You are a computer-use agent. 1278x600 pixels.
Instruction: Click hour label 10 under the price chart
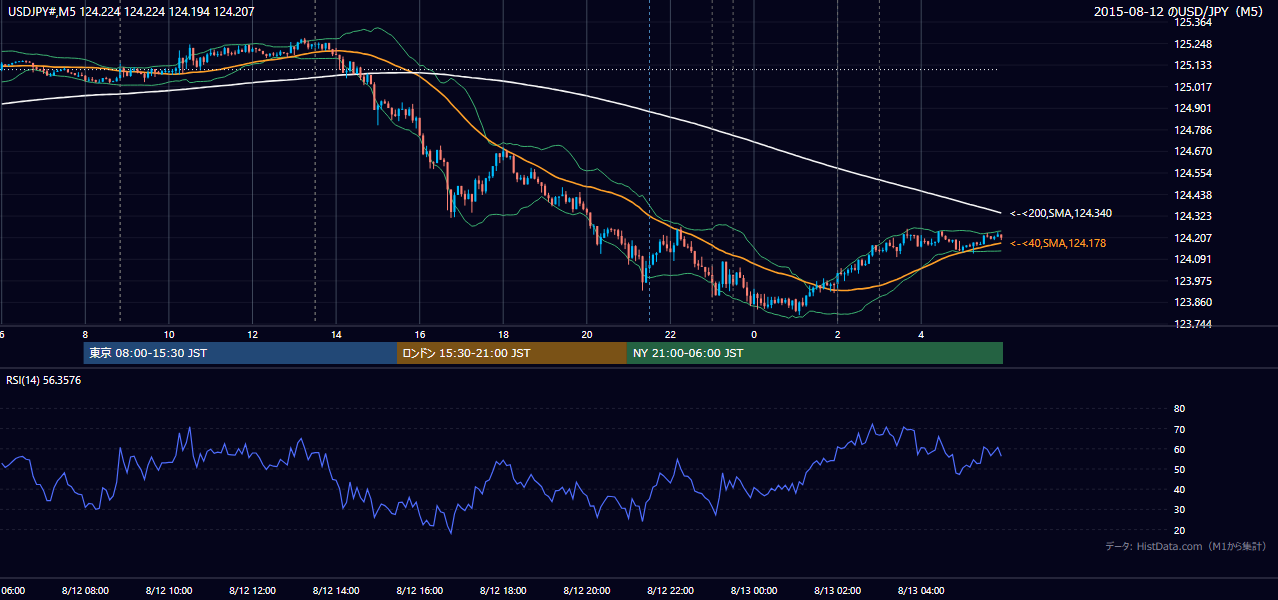[169, 334]
